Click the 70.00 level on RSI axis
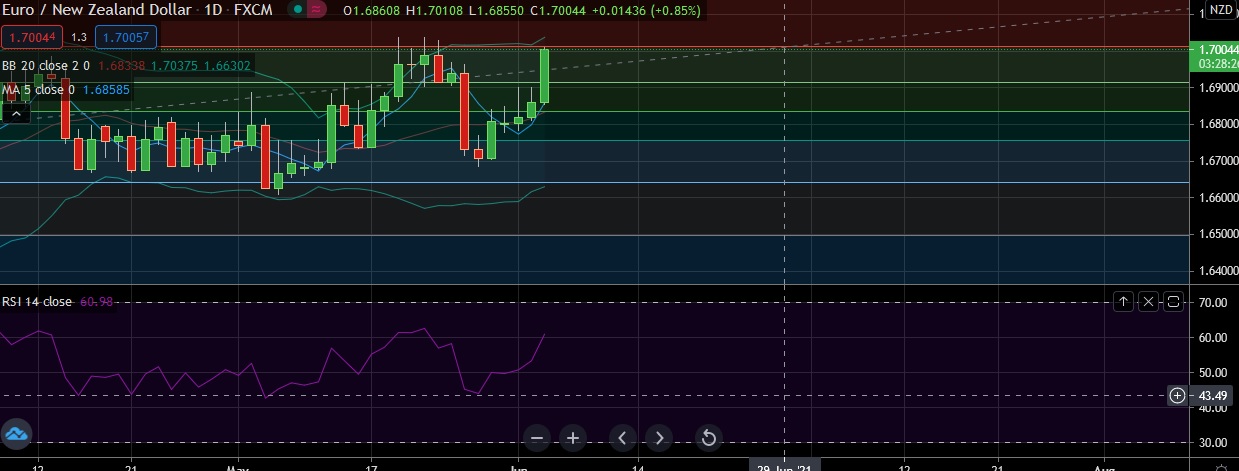This screenshot has height=471, width=1239. [1213, 301]
